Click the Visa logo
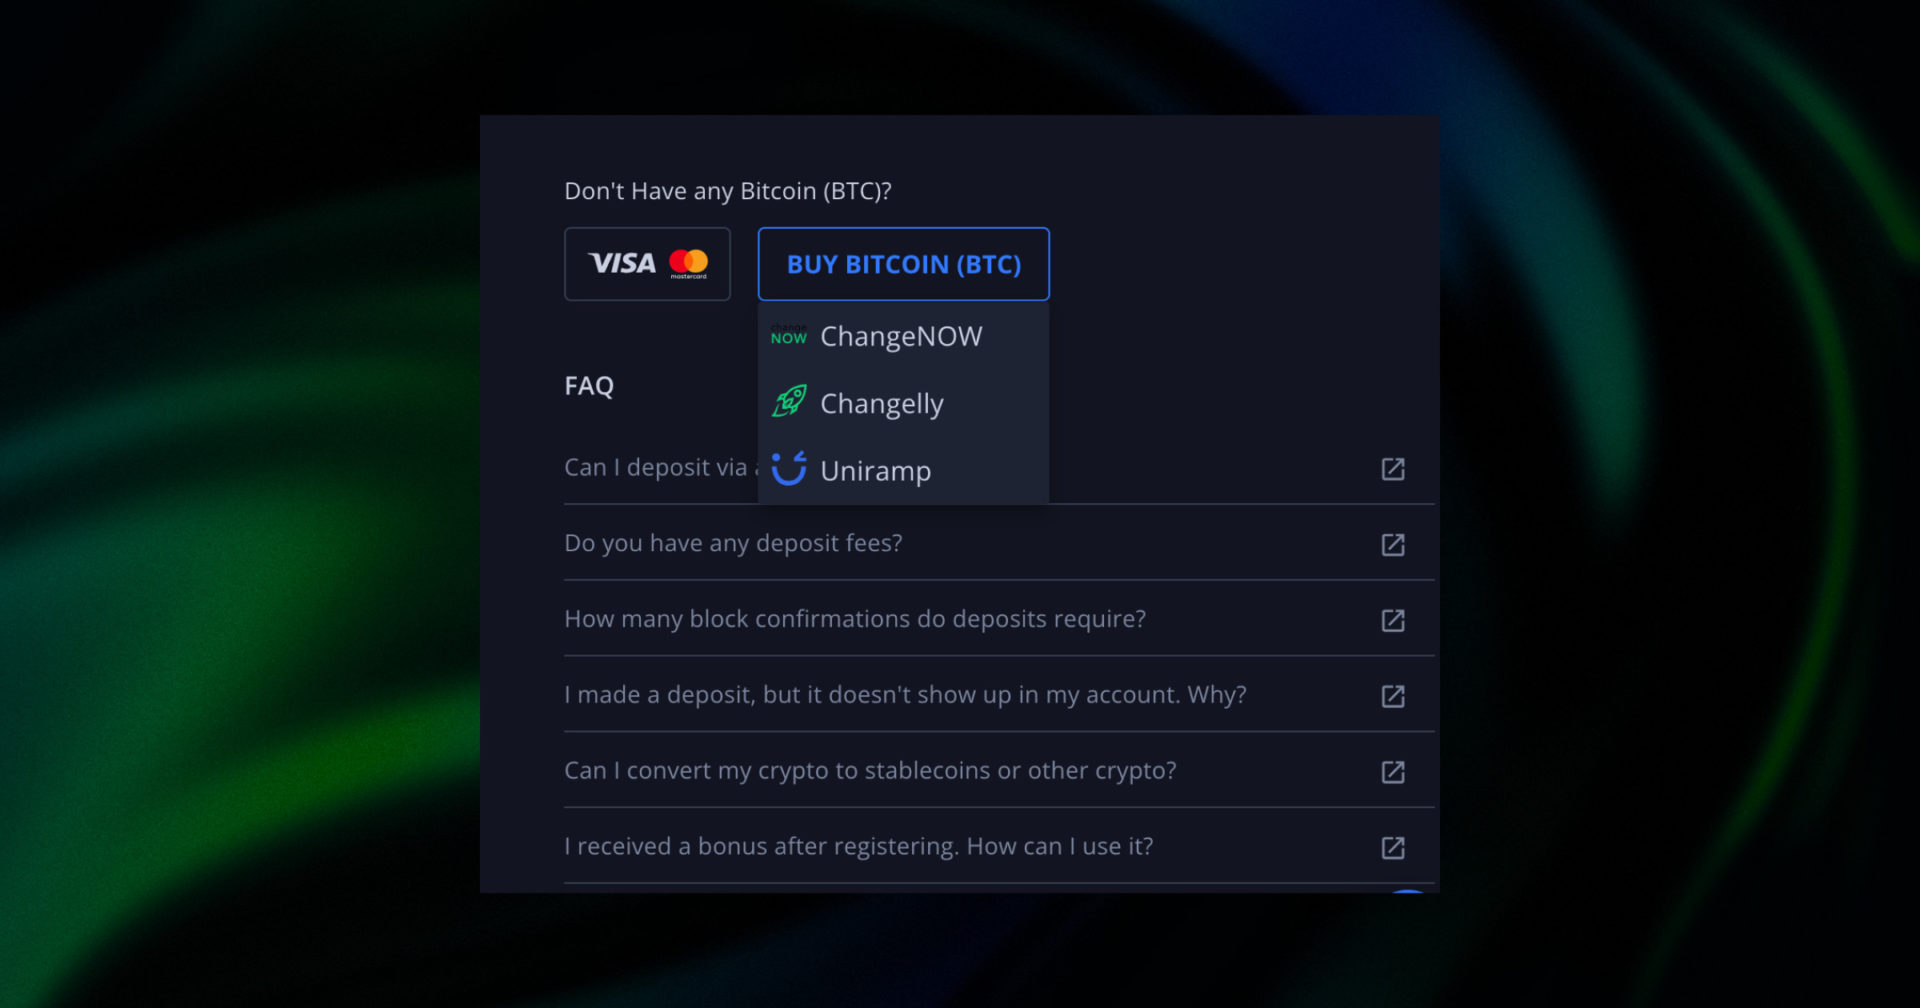Screen dimensions: 1920x1008 pos(620,263)
